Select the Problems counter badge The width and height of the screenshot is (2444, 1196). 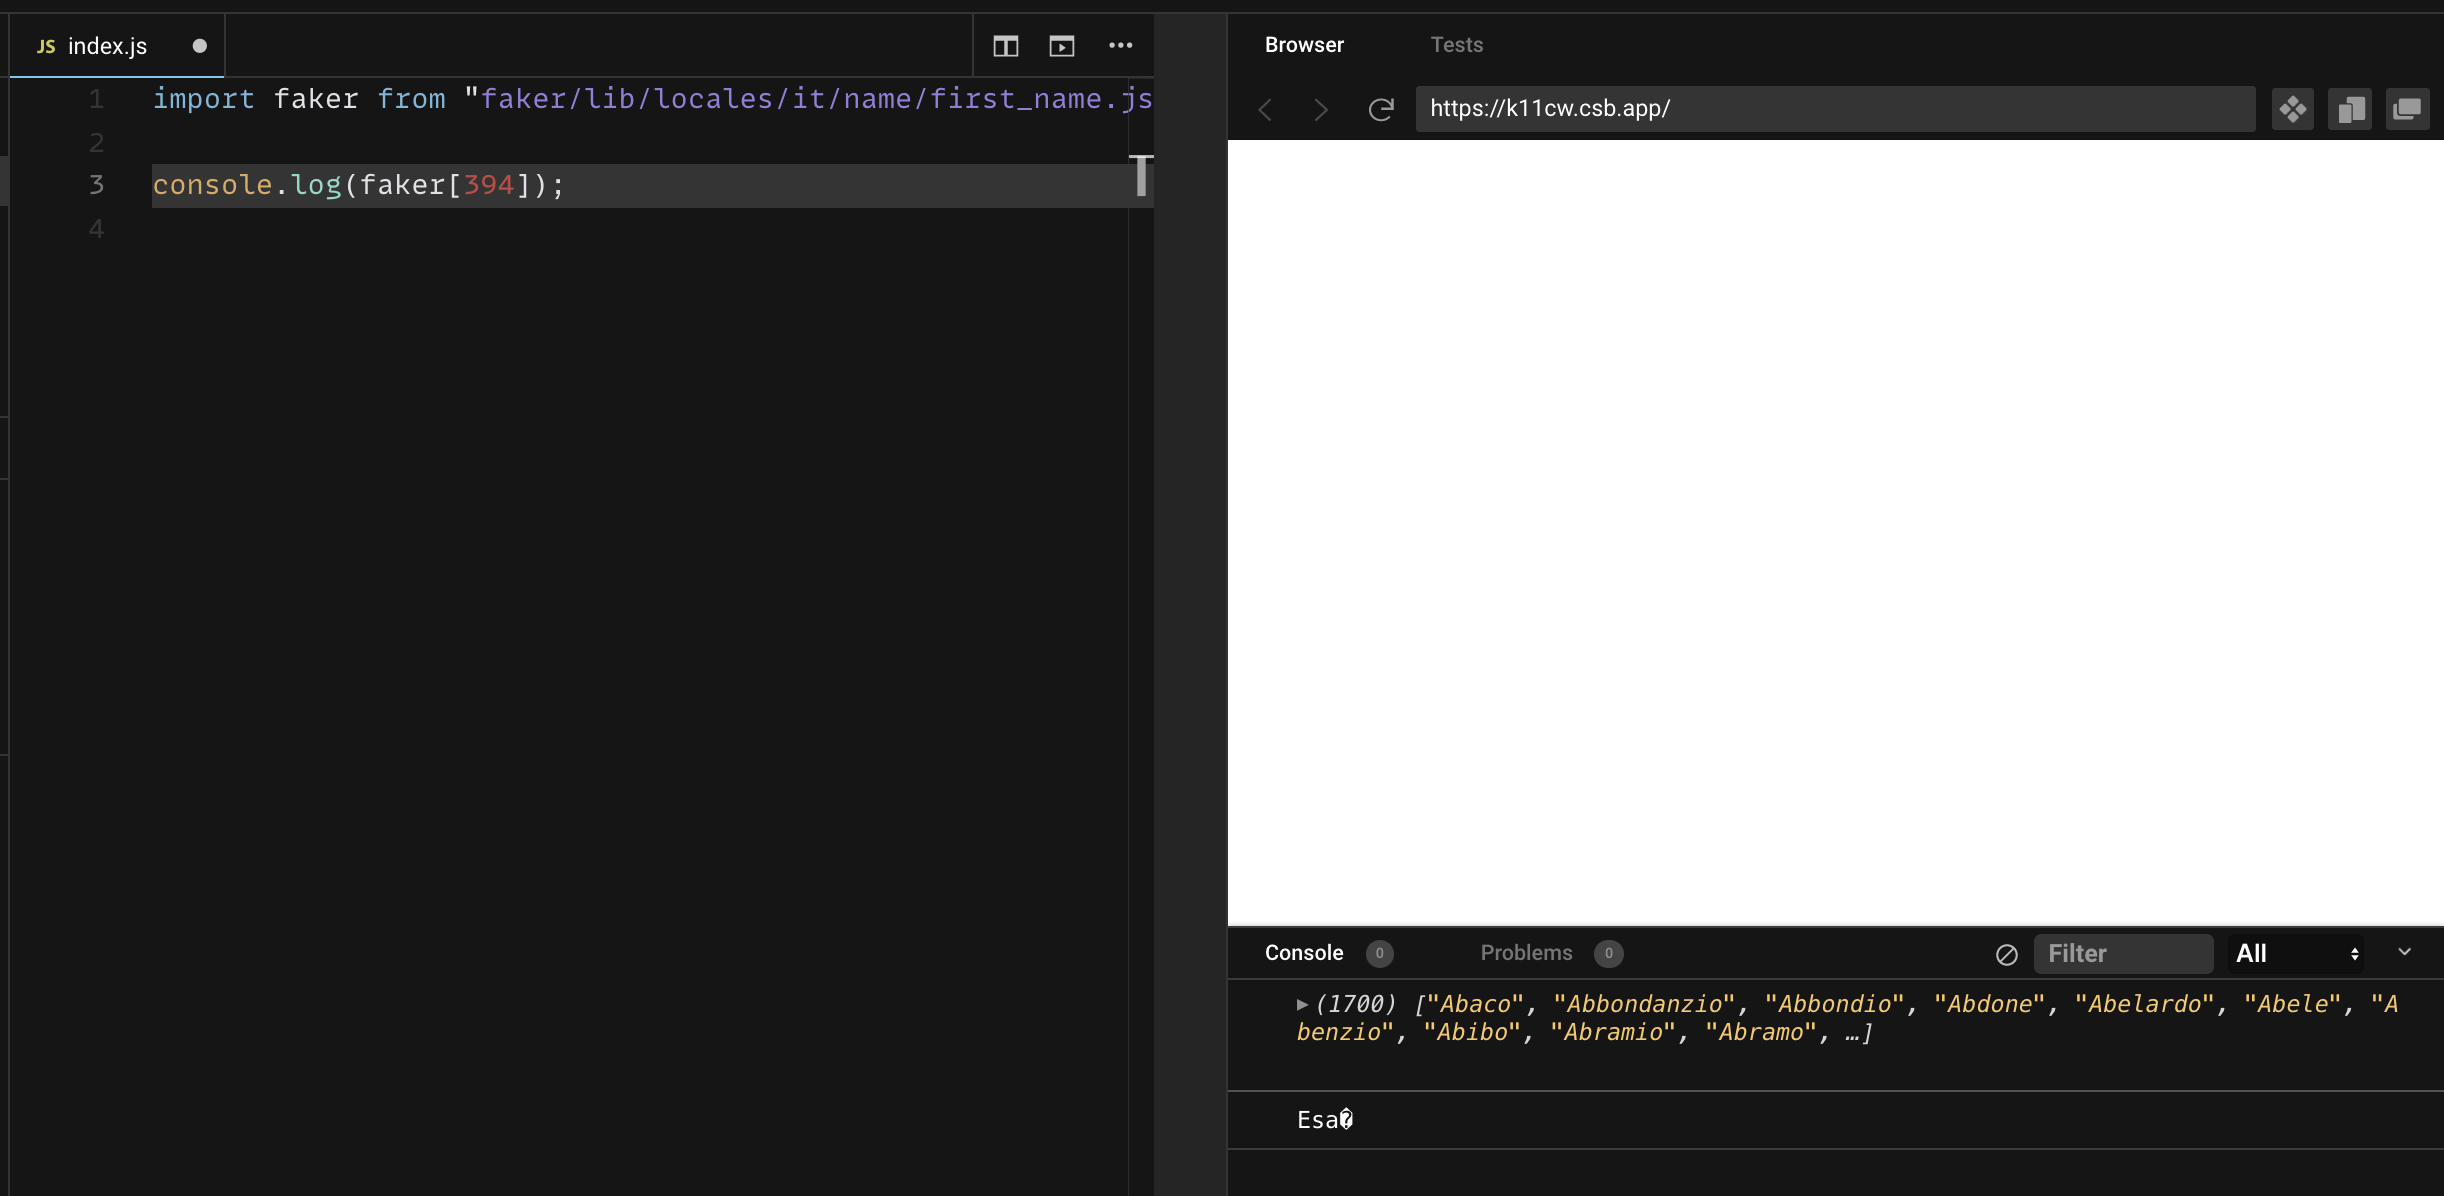pos(1609,954)
